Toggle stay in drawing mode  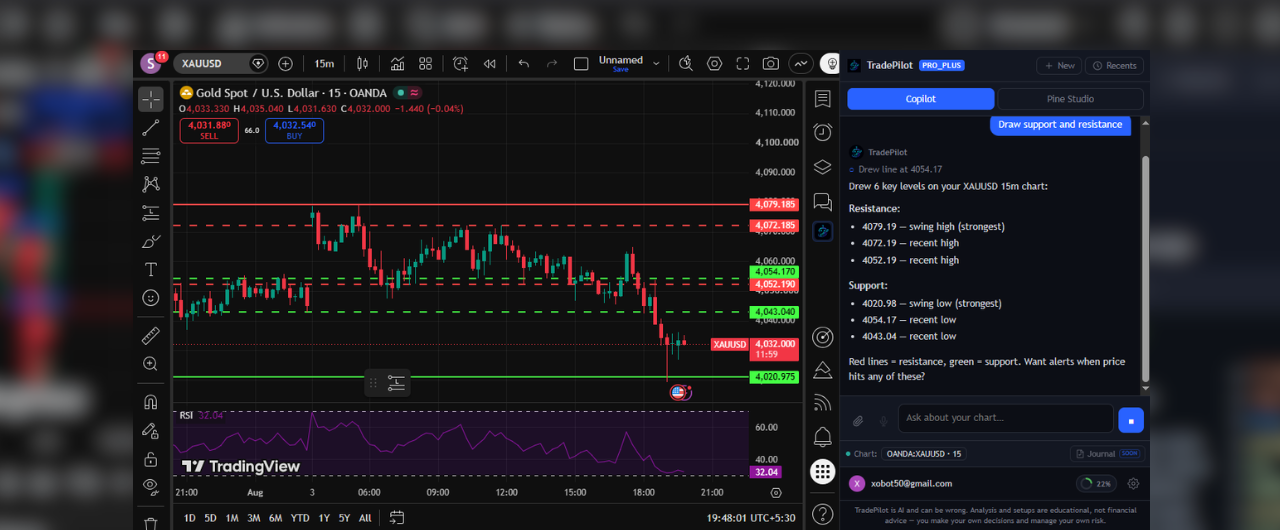coord(151,430)
